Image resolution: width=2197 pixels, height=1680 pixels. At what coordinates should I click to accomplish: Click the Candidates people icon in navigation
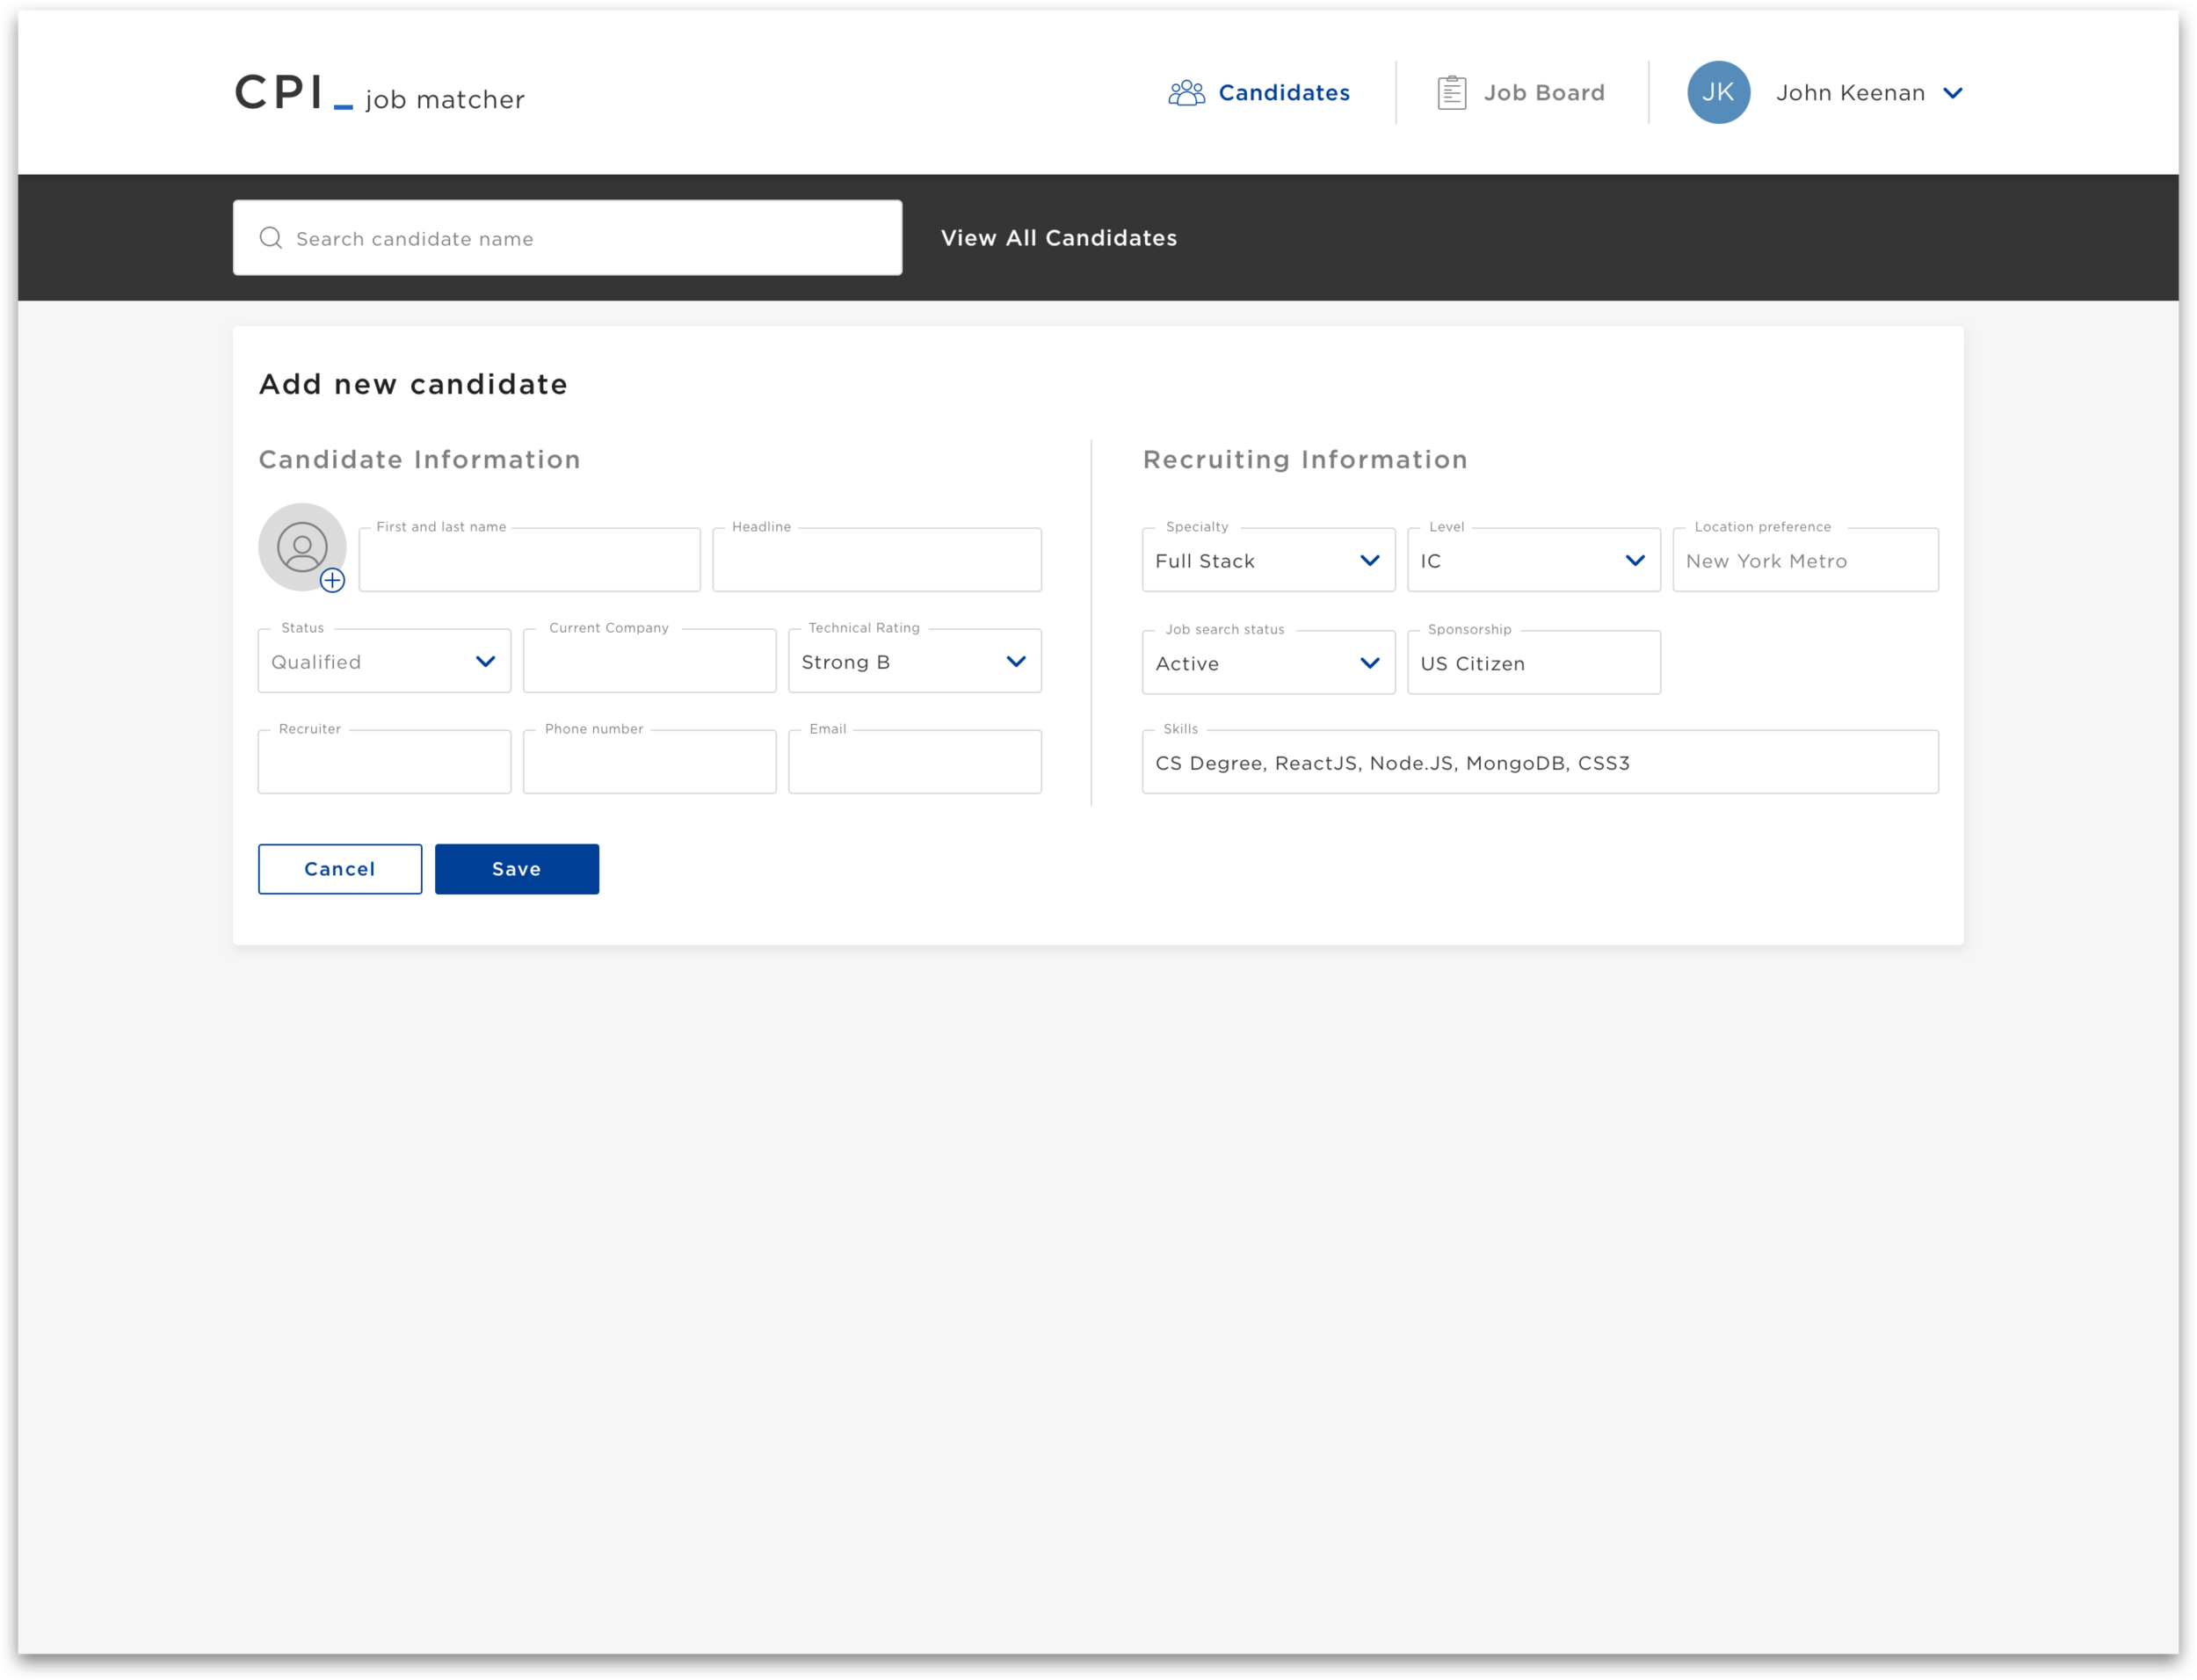[x=1186, y=92]
